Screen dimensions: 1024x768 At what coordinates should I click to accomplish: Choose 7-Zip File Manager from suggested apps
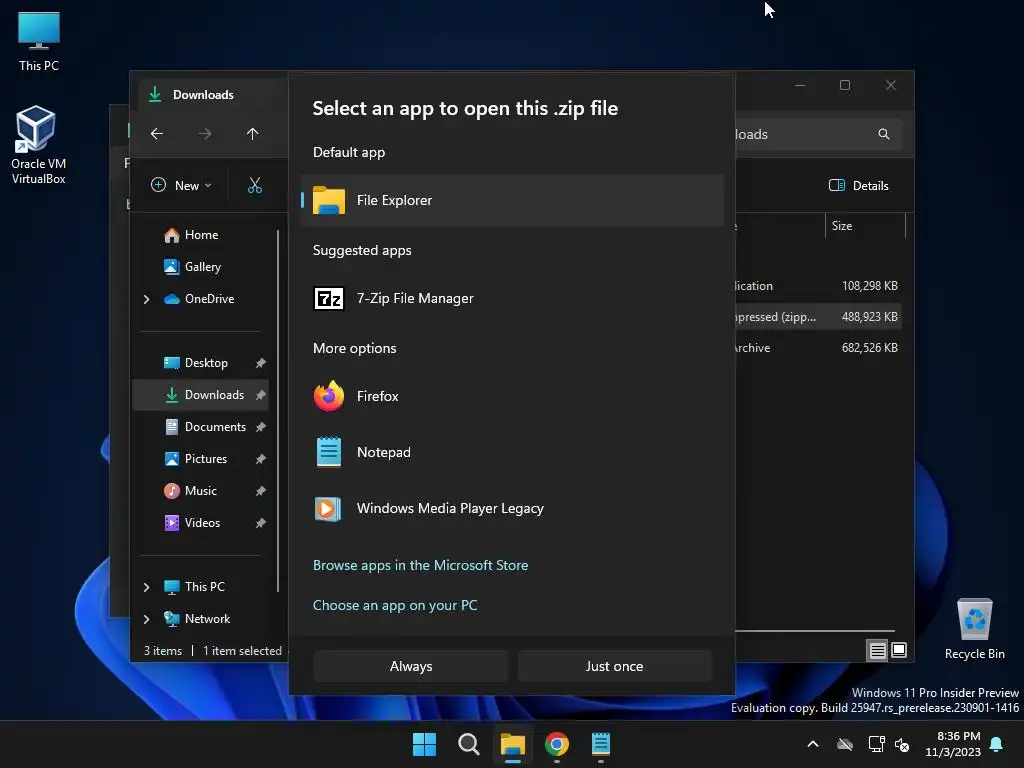(512, 298)
